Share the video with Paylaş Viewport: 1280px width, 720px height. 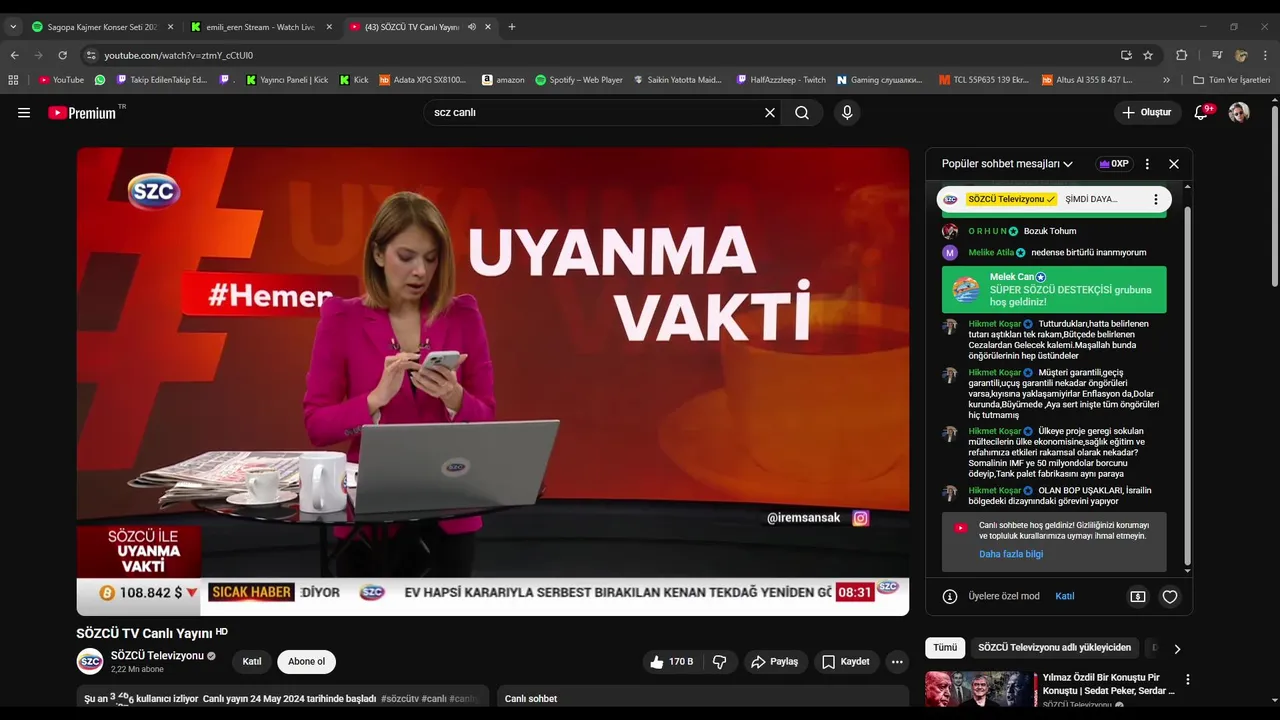(775, 662)
